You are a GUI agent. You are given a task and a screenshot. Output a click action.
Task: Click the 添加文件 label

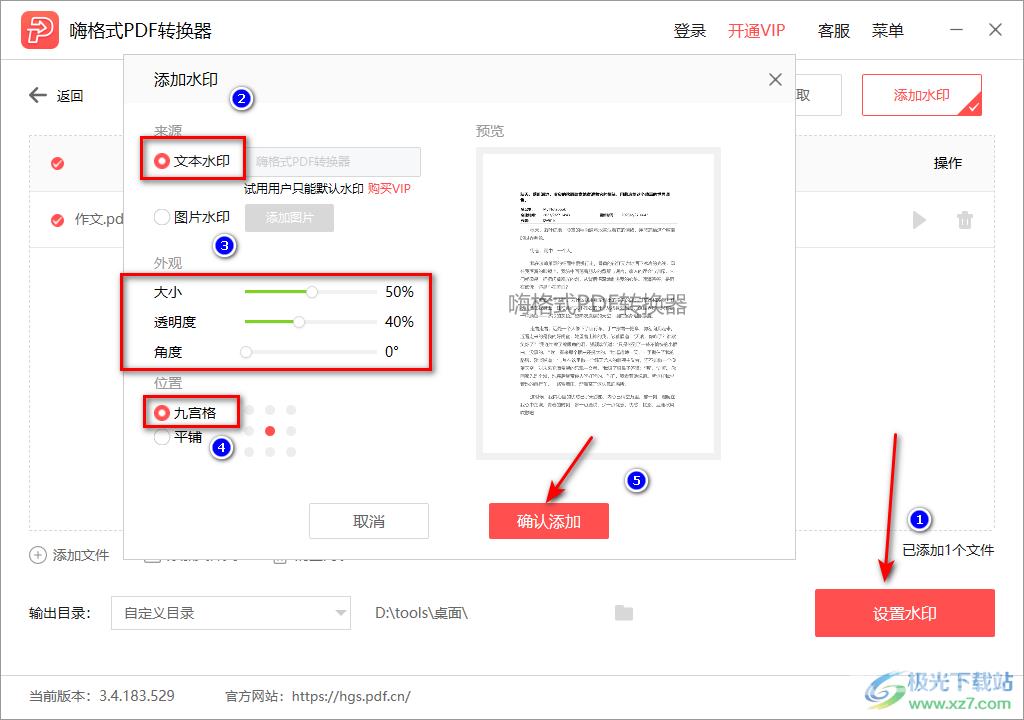[80, 555]
